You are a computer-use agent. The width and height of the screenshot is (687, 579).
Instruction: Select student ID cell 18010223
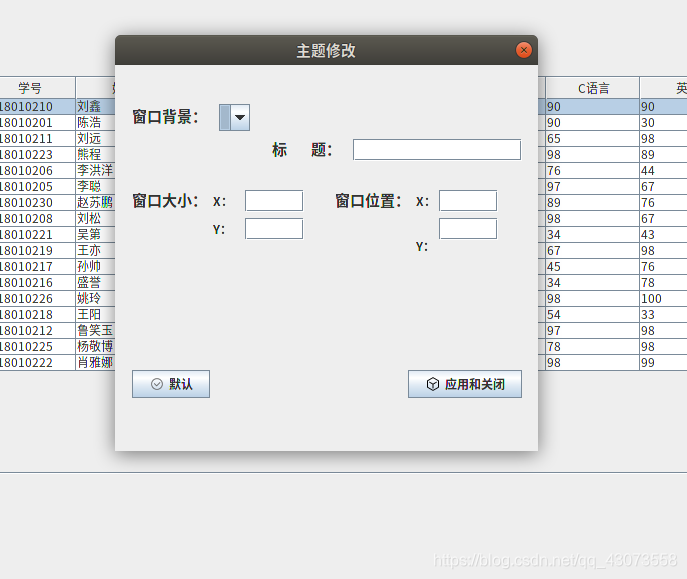click(38, 155)
